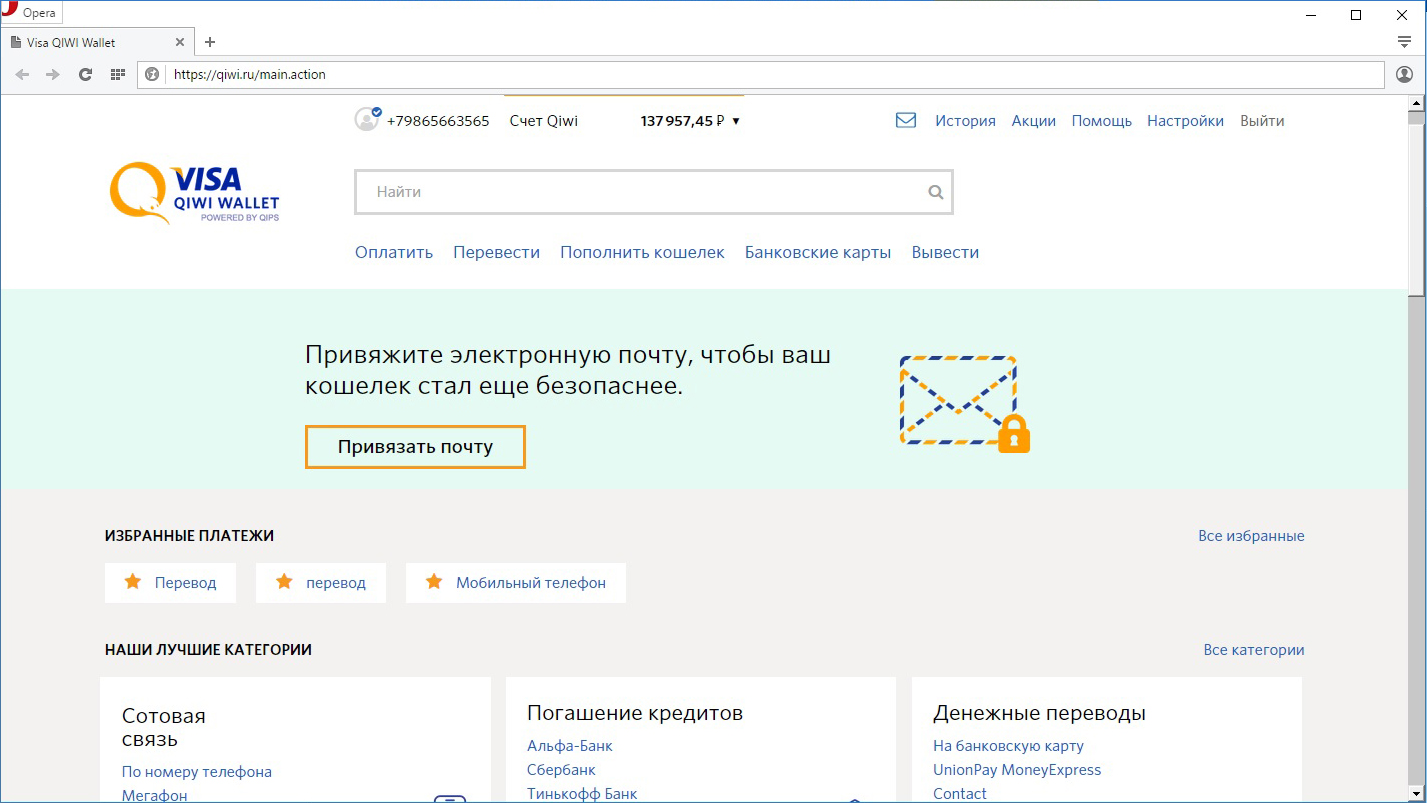This screenshot has height=803, width=1427.
Task: Click the scrollbar down arrow
Action: (1416, 793)
